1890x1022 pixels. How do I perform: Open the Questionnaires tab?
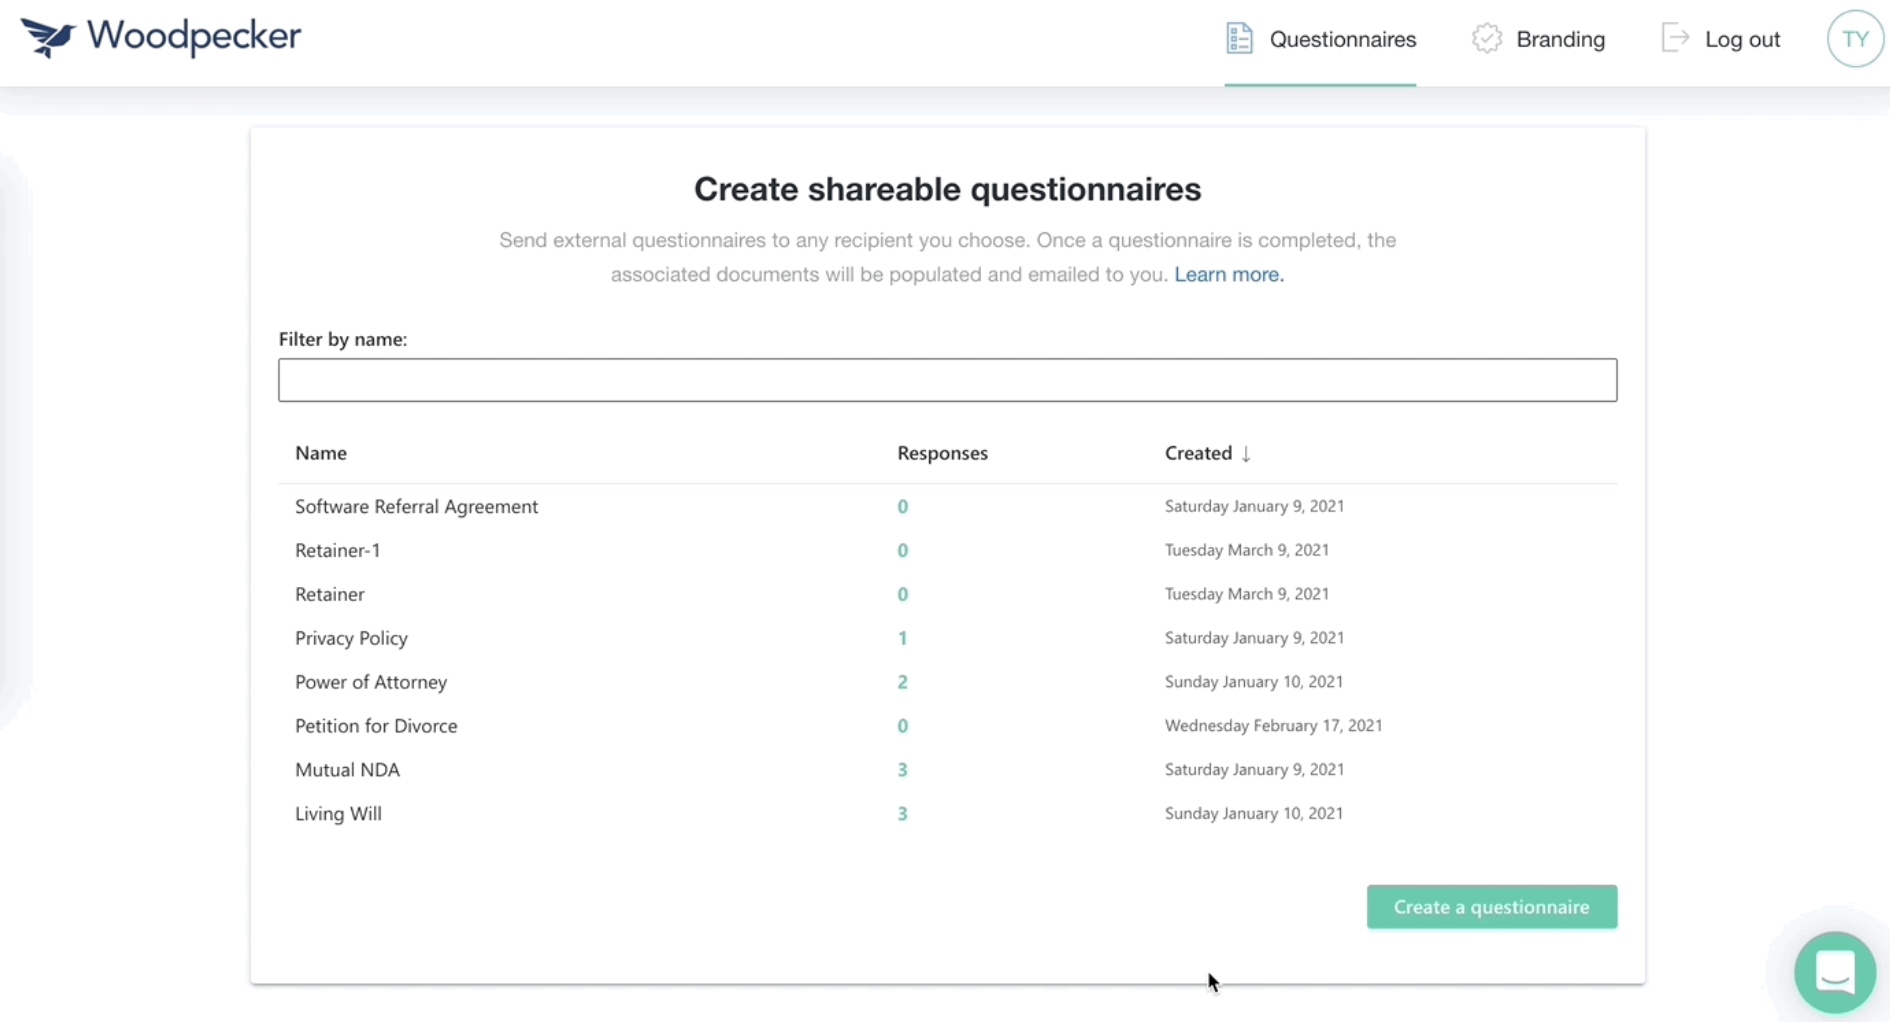pos(1342,40)
